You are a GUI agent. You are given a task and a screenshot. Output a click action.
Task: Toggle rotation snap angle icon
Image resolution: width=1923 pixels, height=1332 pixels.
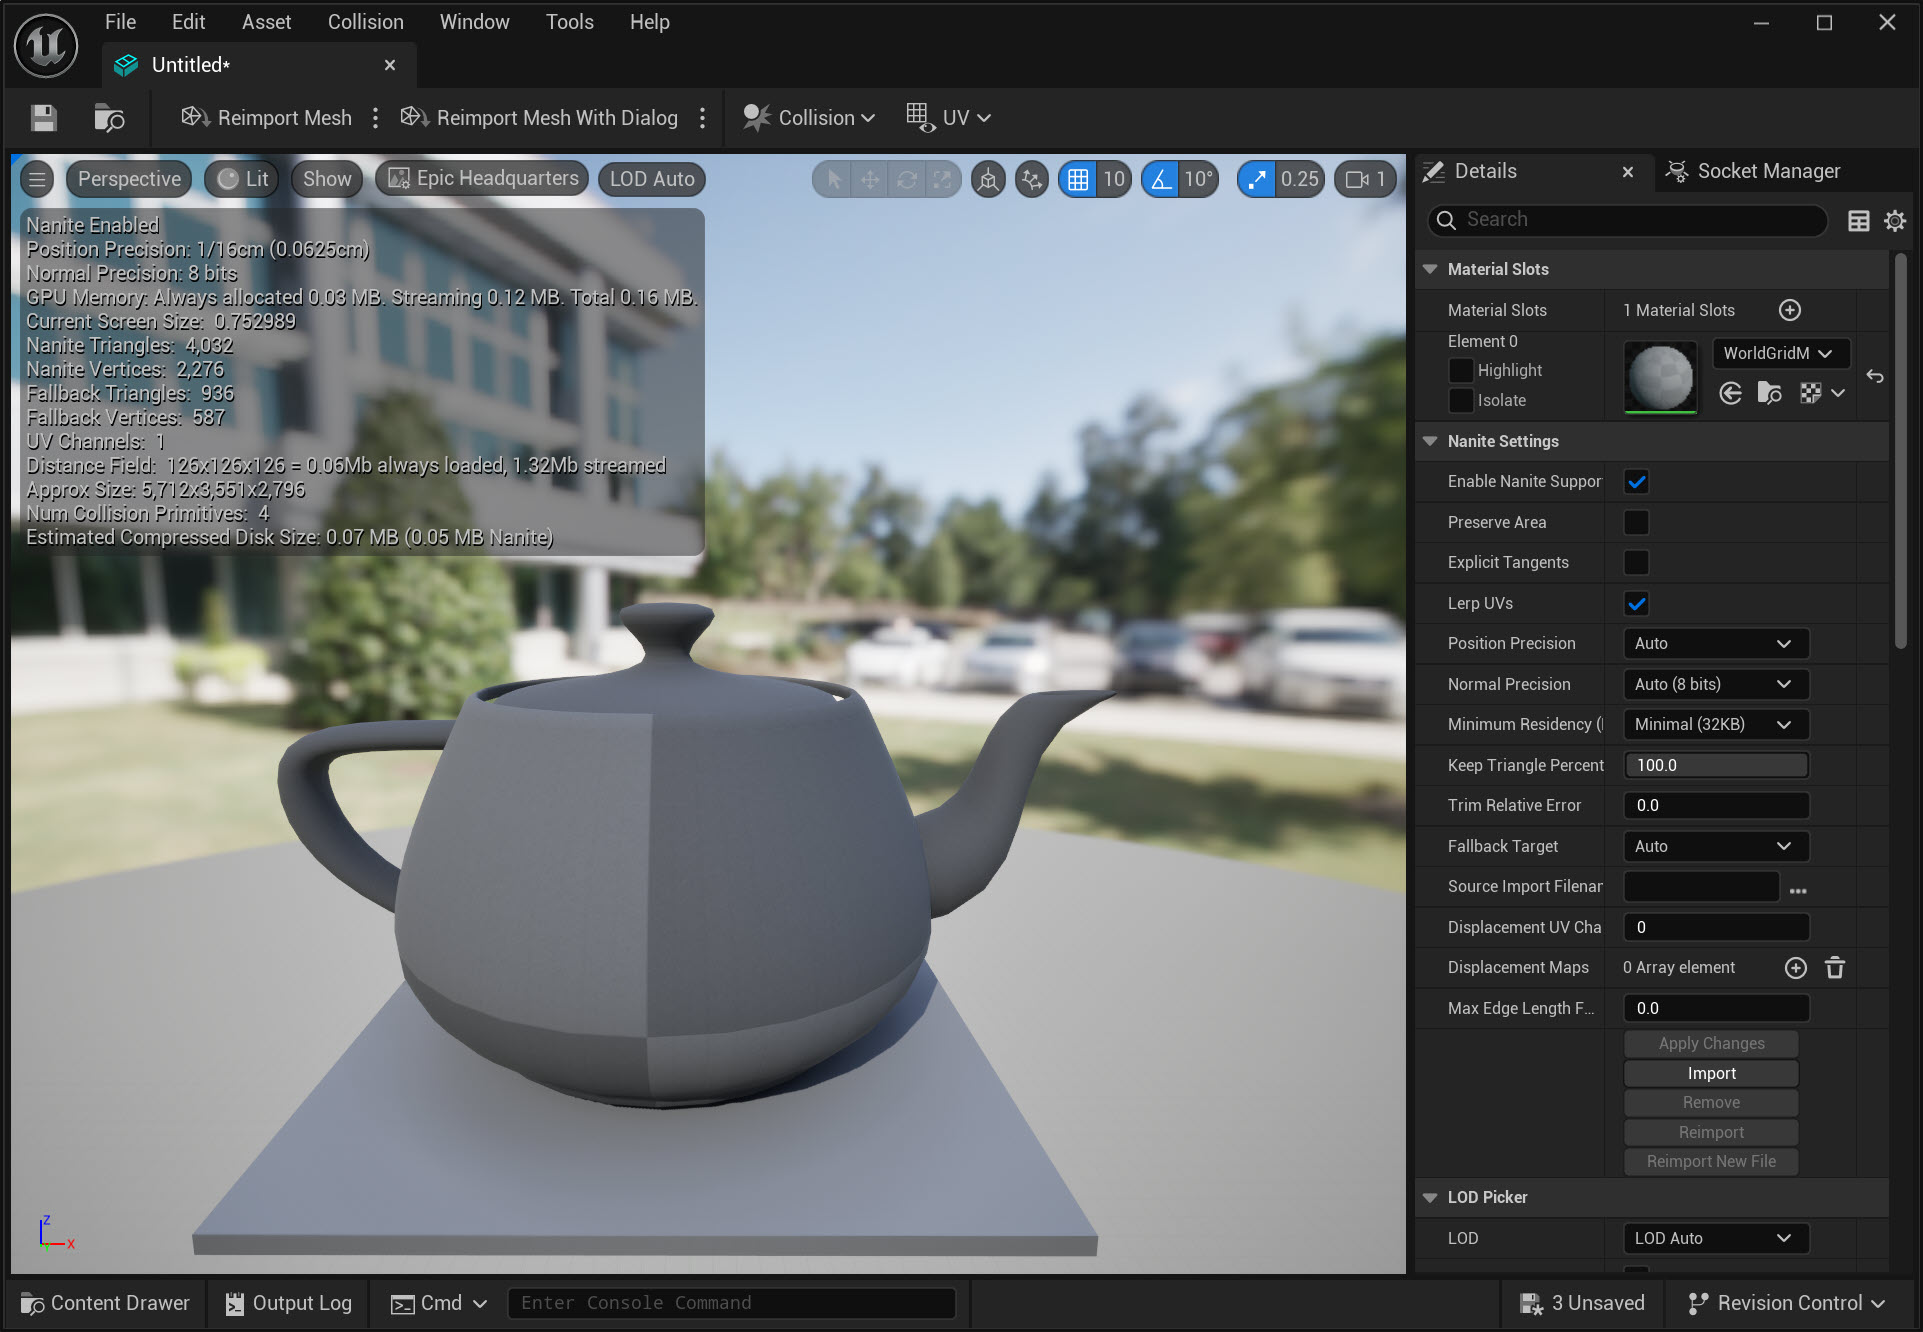(x=1160, y=179)
